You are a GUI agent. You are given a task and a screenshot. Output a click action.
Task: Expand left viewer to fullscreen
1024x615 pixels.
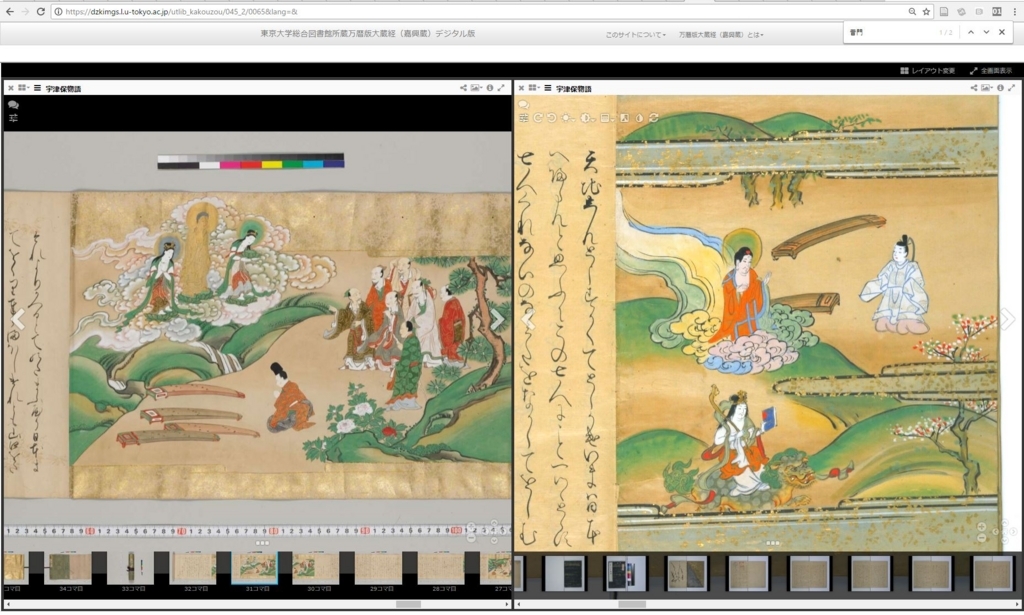(501, 87)
